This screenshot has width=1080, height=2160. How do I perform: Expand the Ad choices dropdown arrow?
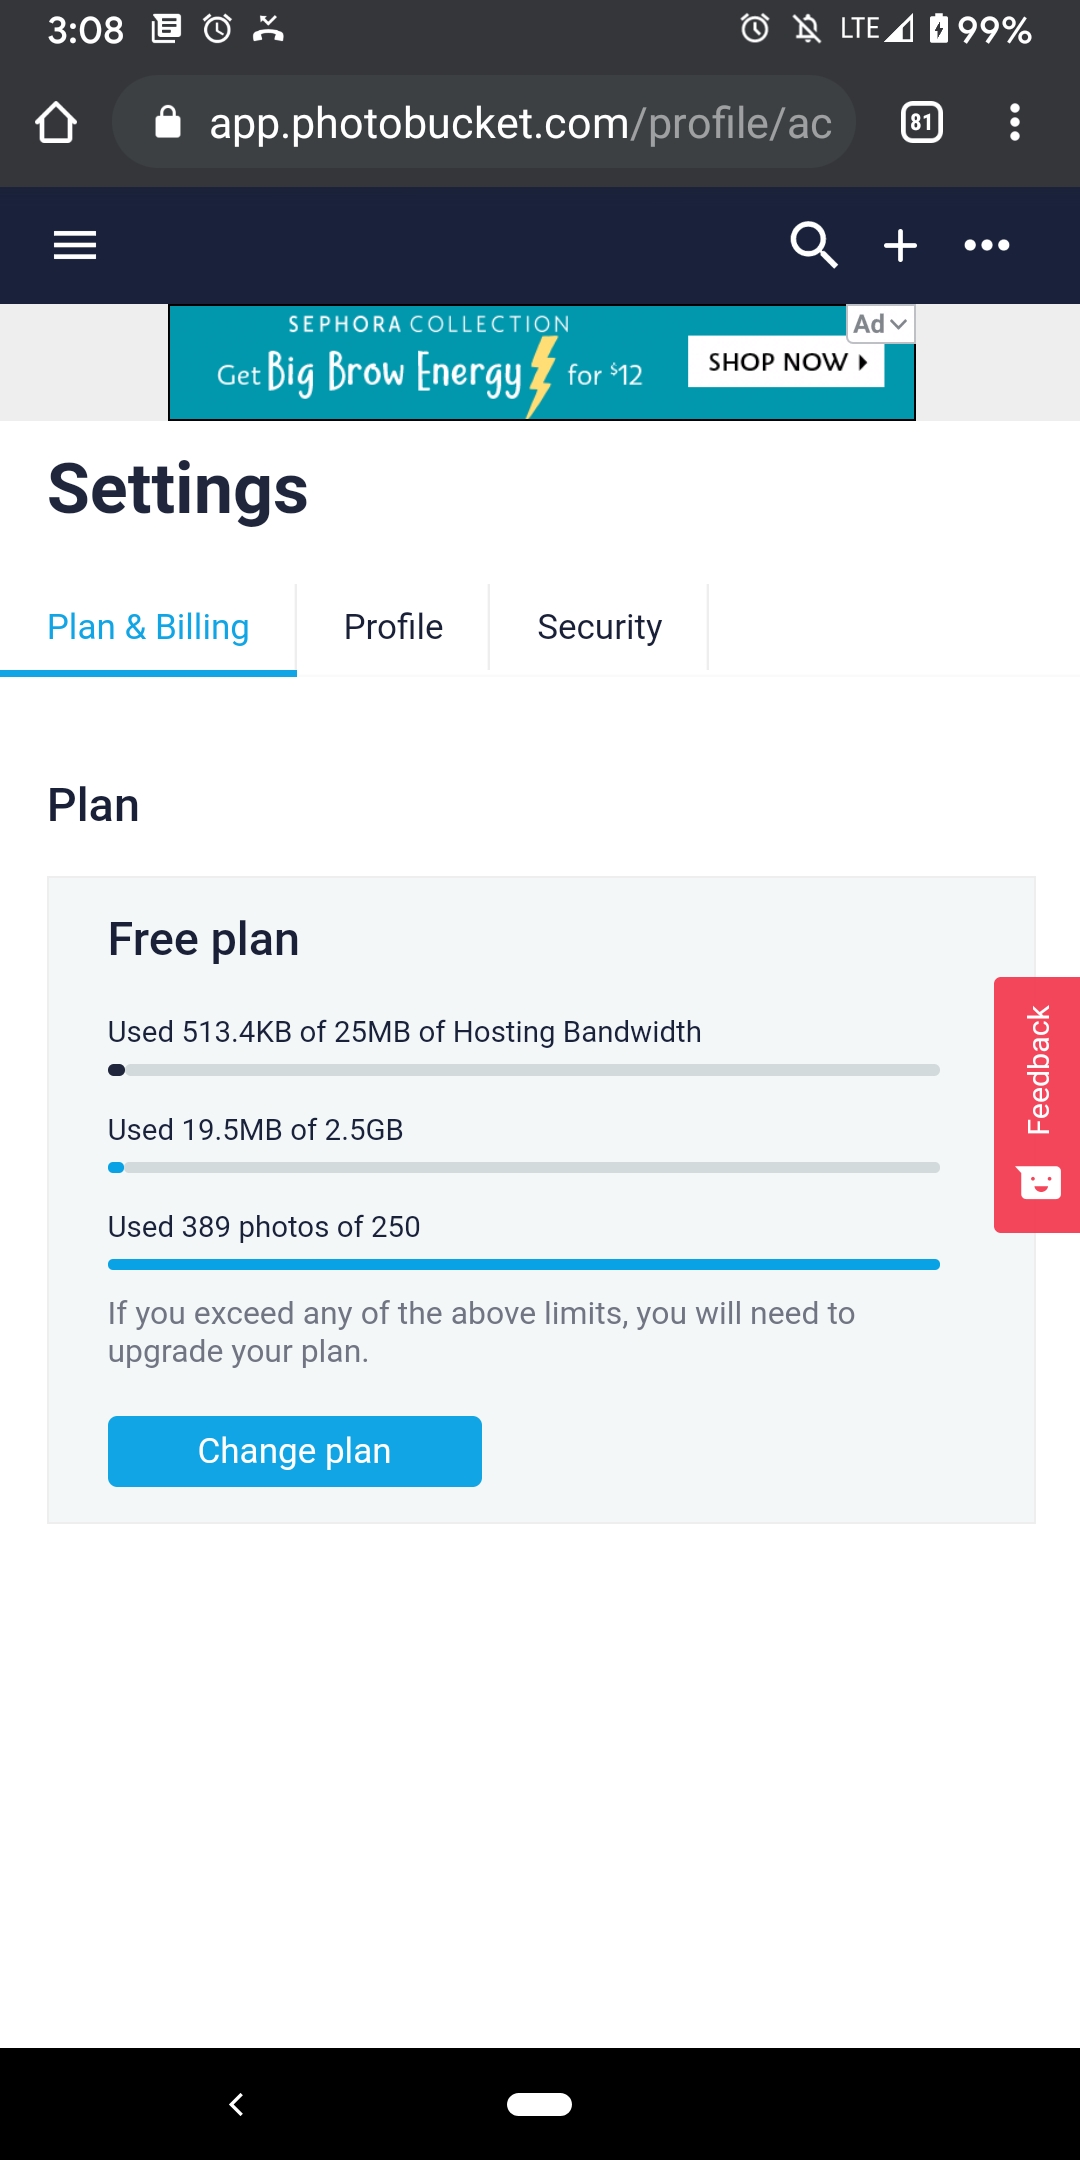(x=897, y=324)
